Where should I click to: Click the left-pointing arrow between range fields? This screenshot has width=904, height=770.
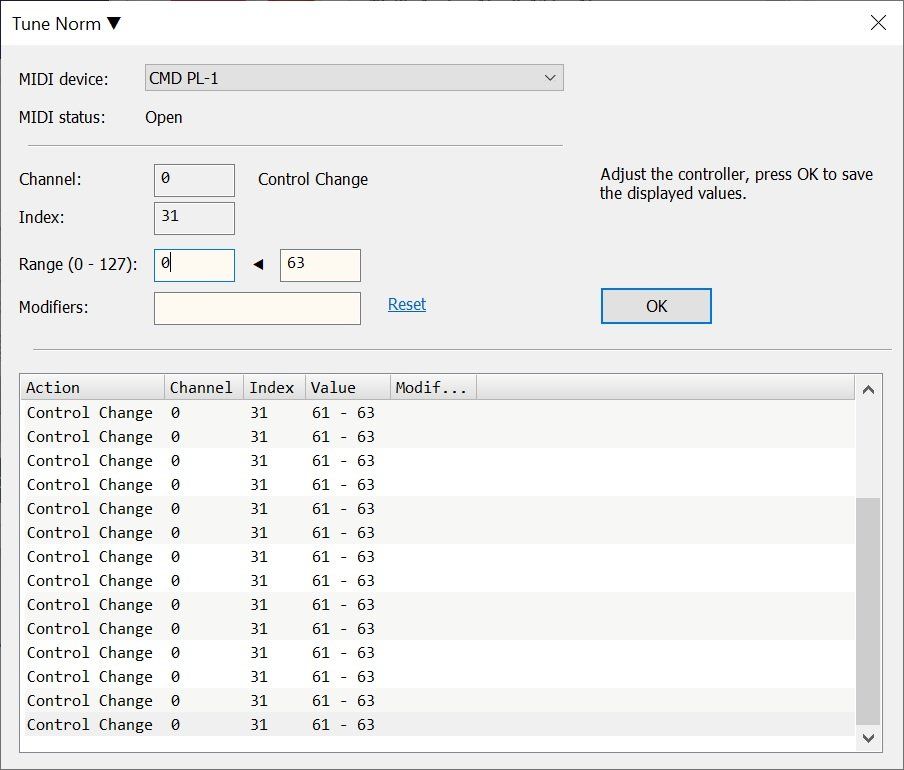pyautogui.click(x=258, y=265)
